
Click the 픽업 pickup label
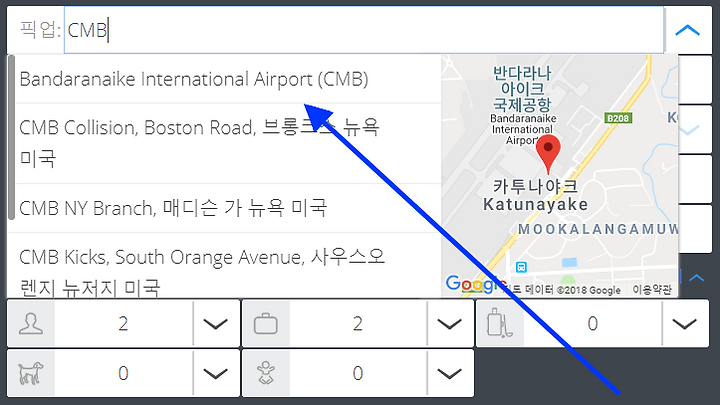tap(40, 30)
